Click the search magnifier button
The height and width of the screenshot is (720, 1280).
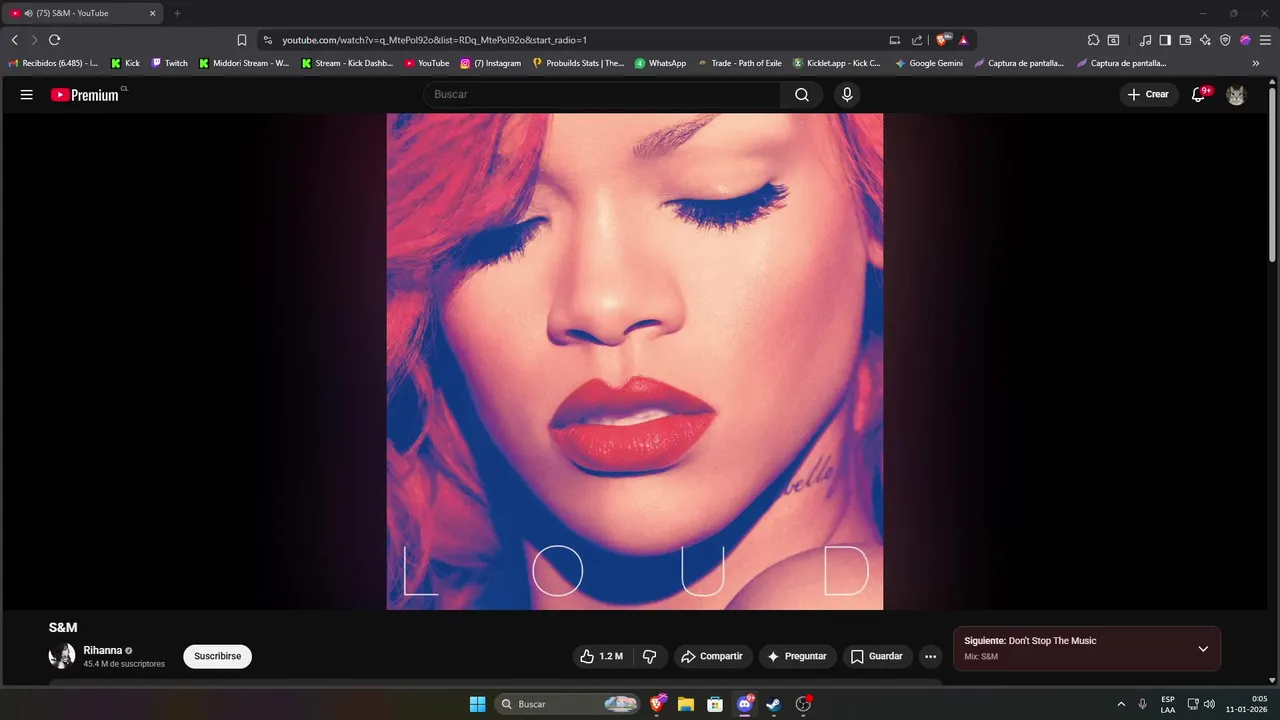pyautogui.click(x=802, y=95)
